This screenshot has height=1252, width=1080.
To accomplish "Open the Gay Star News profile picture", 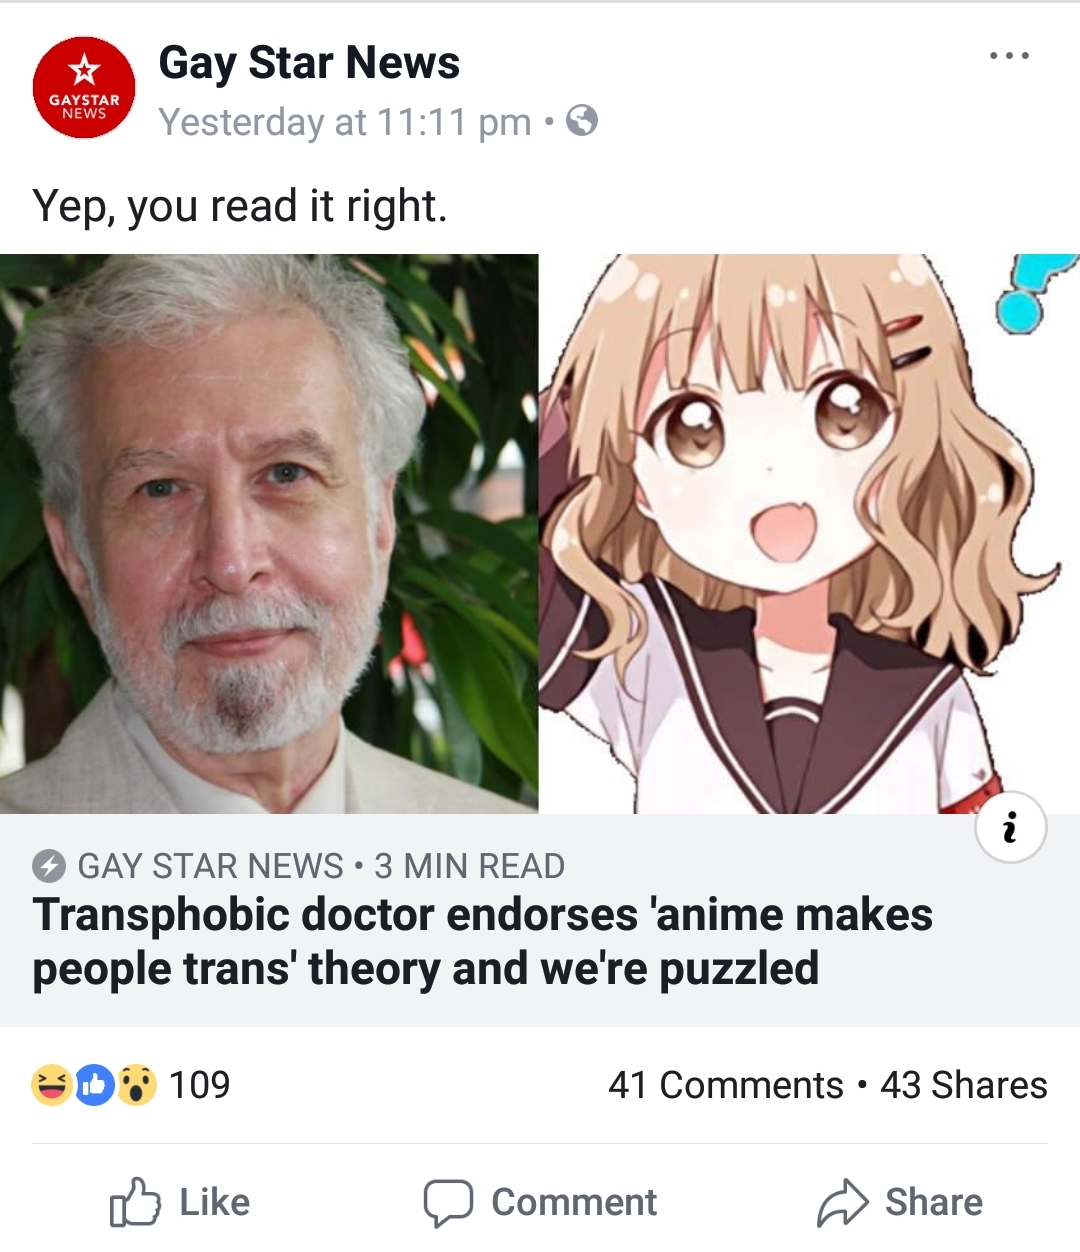I will (x=84, y=87).
